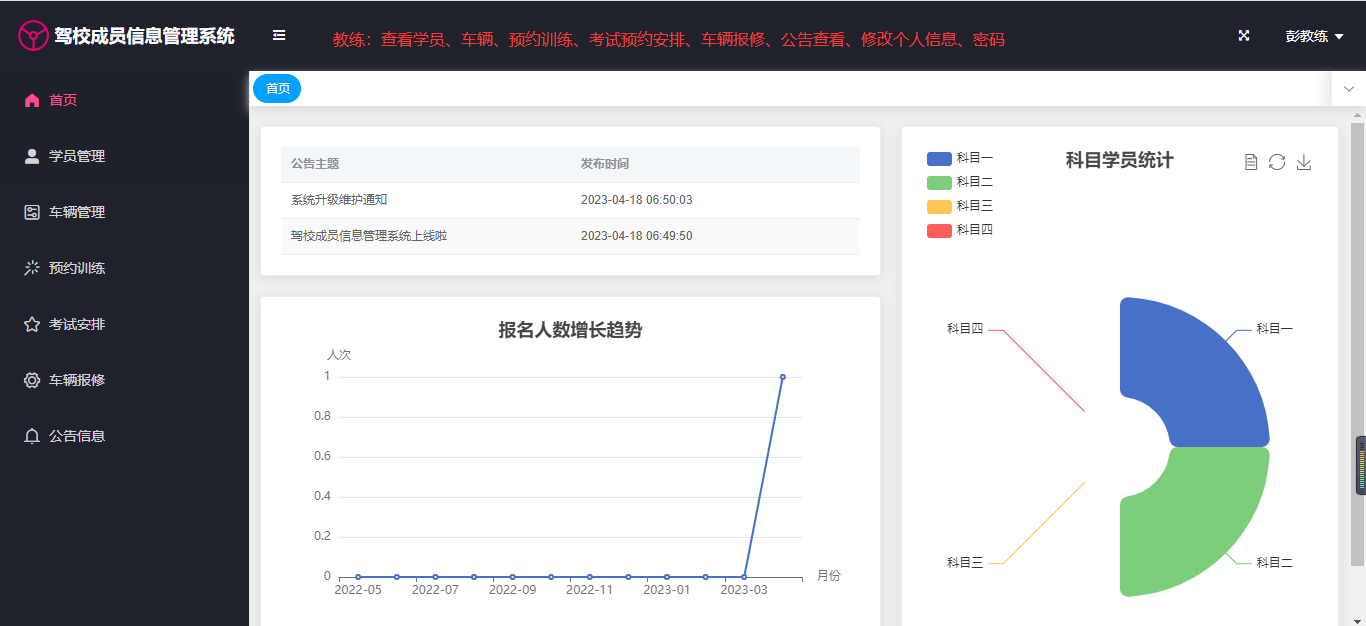Screen dimensions: 1366x626
Task: Click the 人次 y-axis label
Action: [x=339, y=355]
